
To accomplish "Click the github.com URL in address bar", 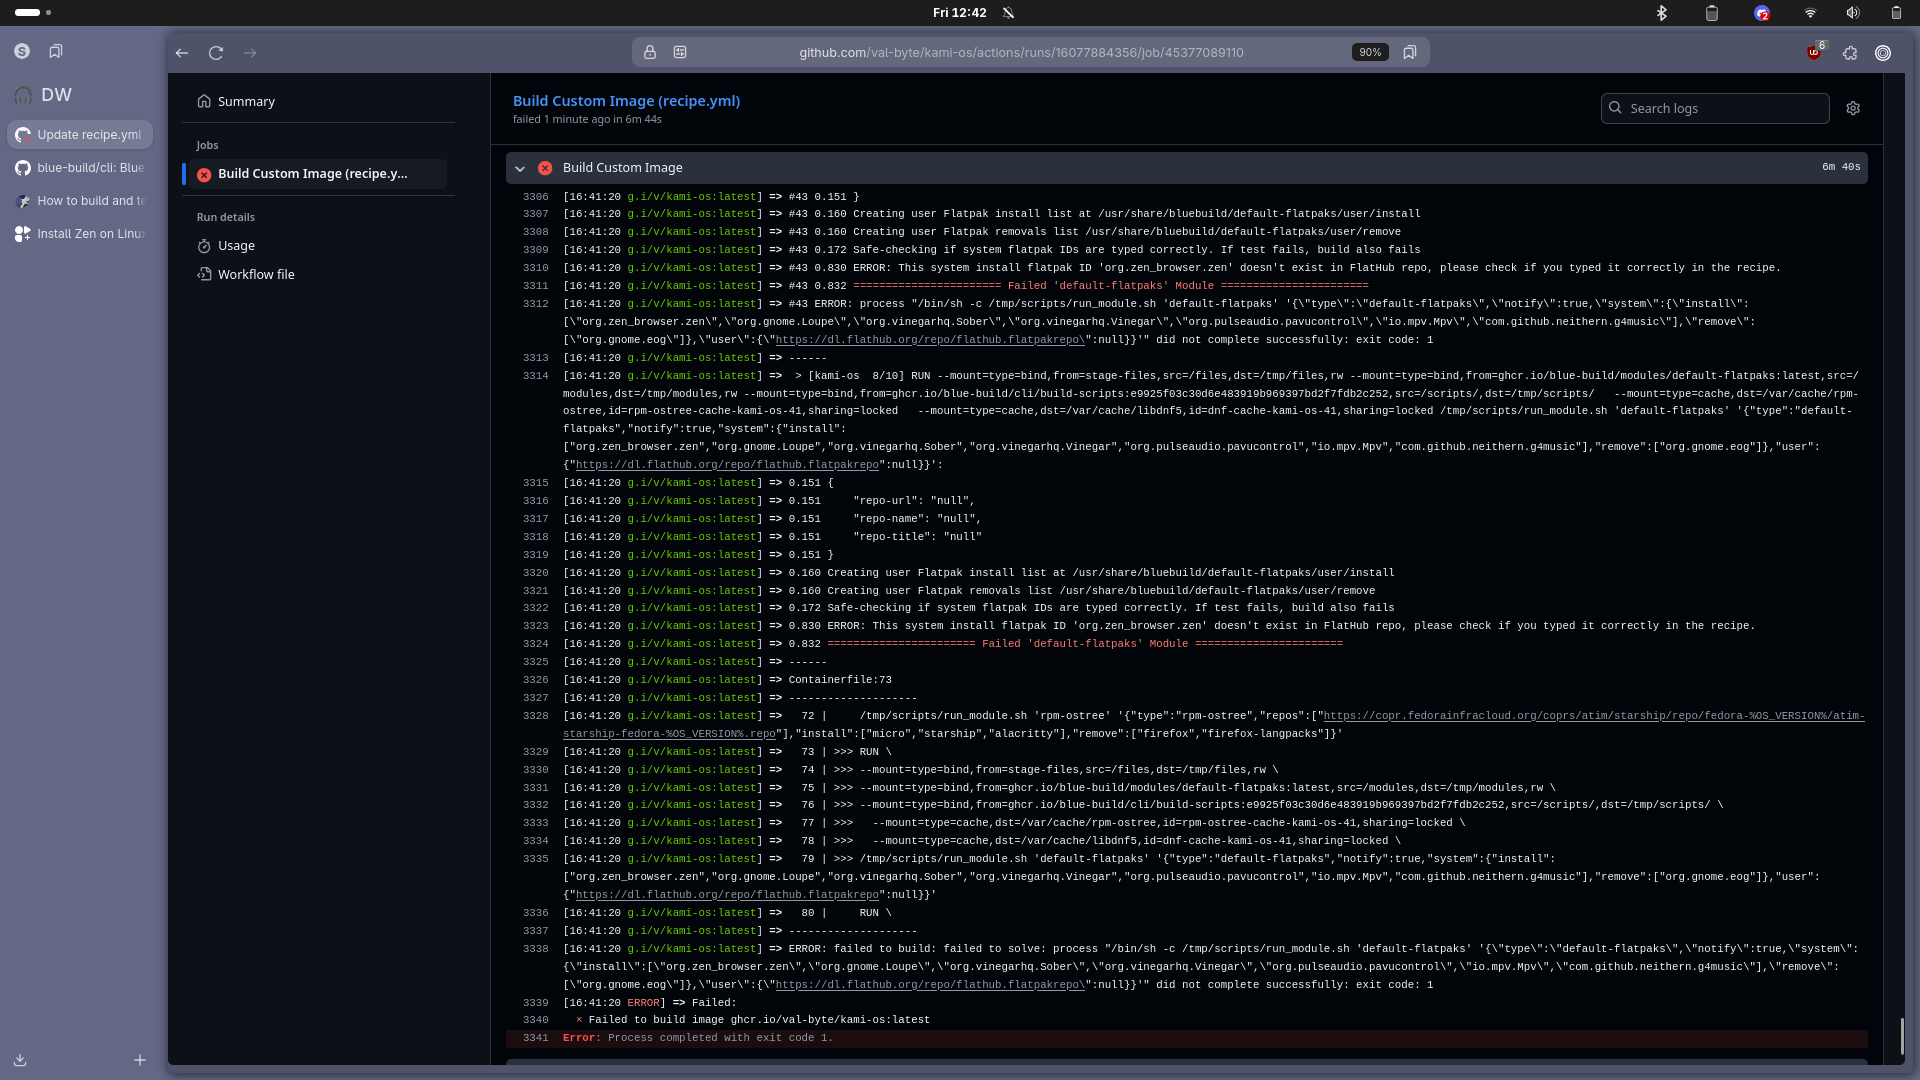I will click(1021, 52).
